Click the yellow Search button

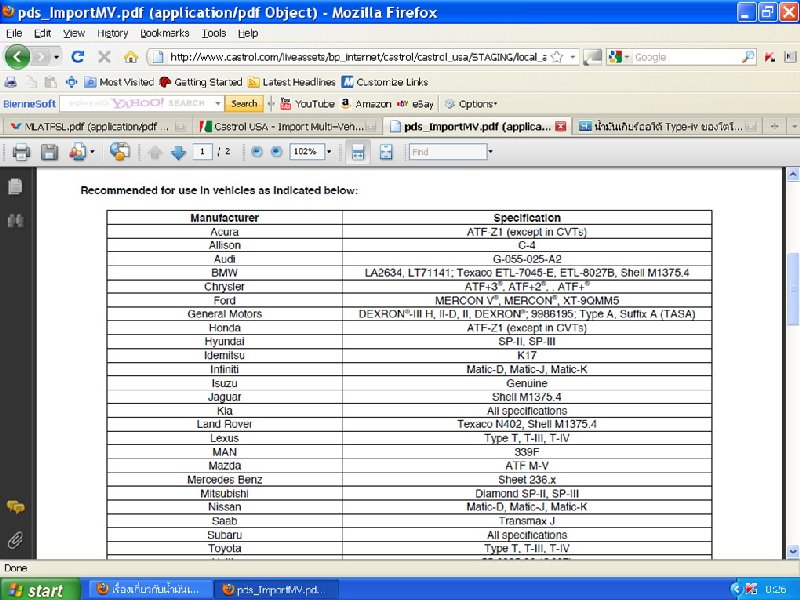pyautogui.click(x=244, y=104)
